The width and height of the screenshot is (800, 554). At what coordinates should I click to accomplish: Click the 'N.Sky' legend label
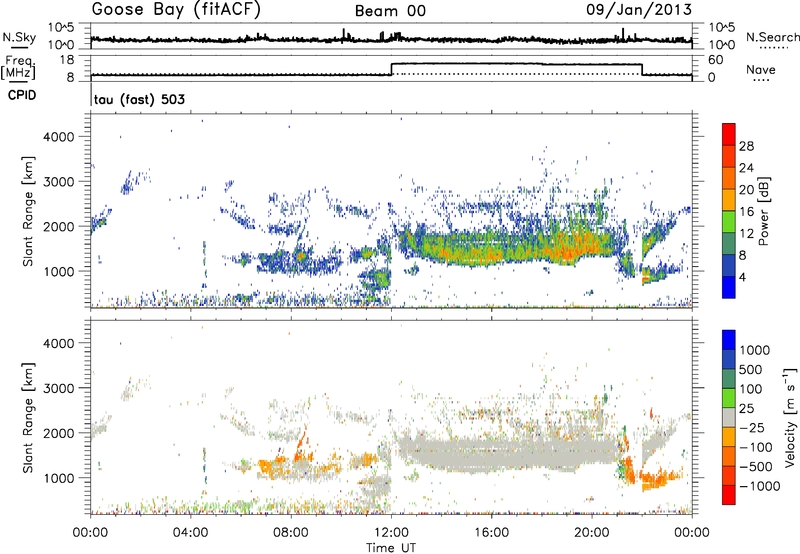(19, 37)
